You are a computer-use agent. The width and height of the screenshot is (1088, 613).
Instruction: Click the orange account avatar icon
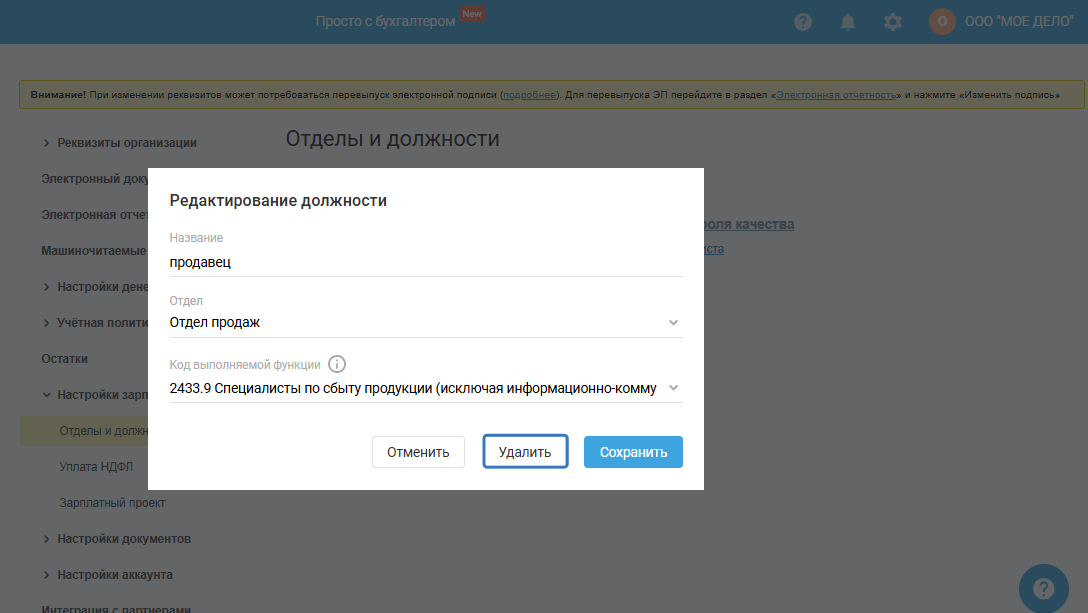(942, 22)
